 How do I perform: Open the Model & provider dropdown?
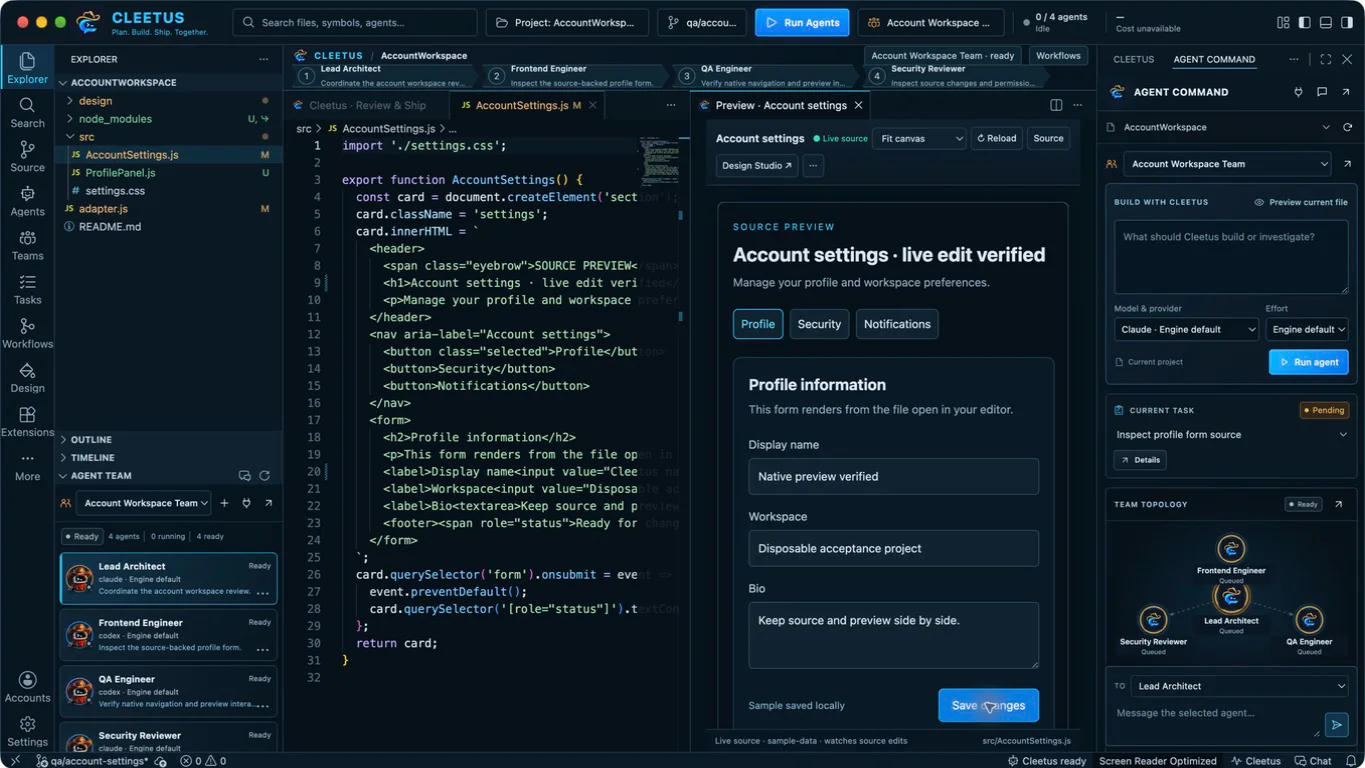tap(1186, 329)
